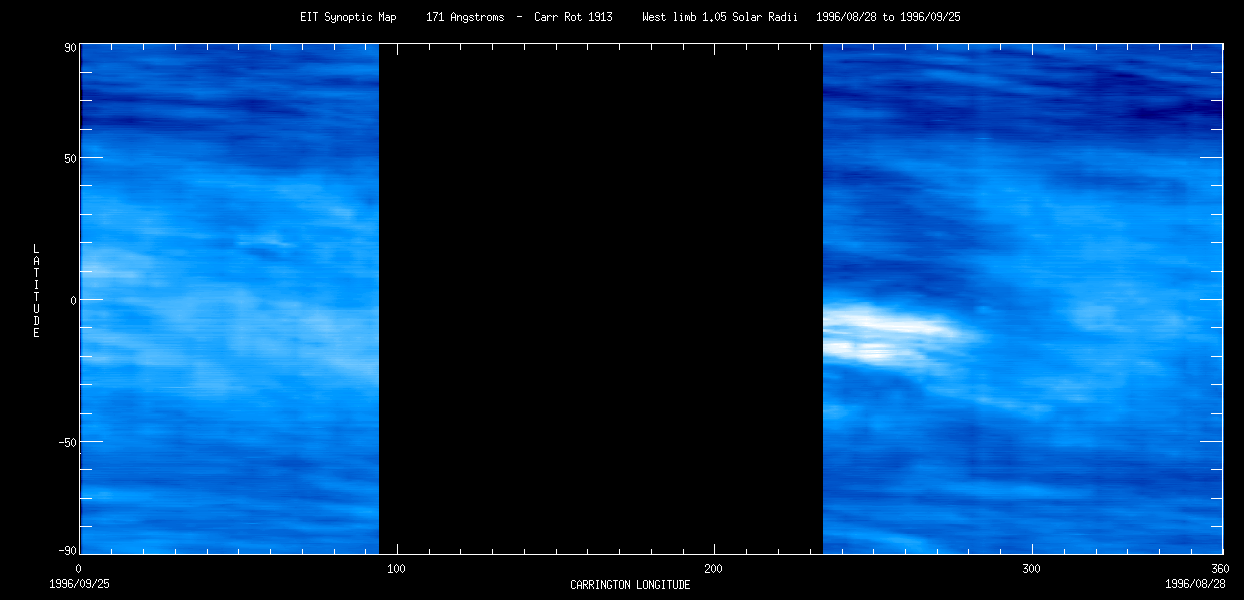The width and height of the screenshot is (1244, 600).
Task: Click the 100 longitude tick label
Action: point(396,568)
